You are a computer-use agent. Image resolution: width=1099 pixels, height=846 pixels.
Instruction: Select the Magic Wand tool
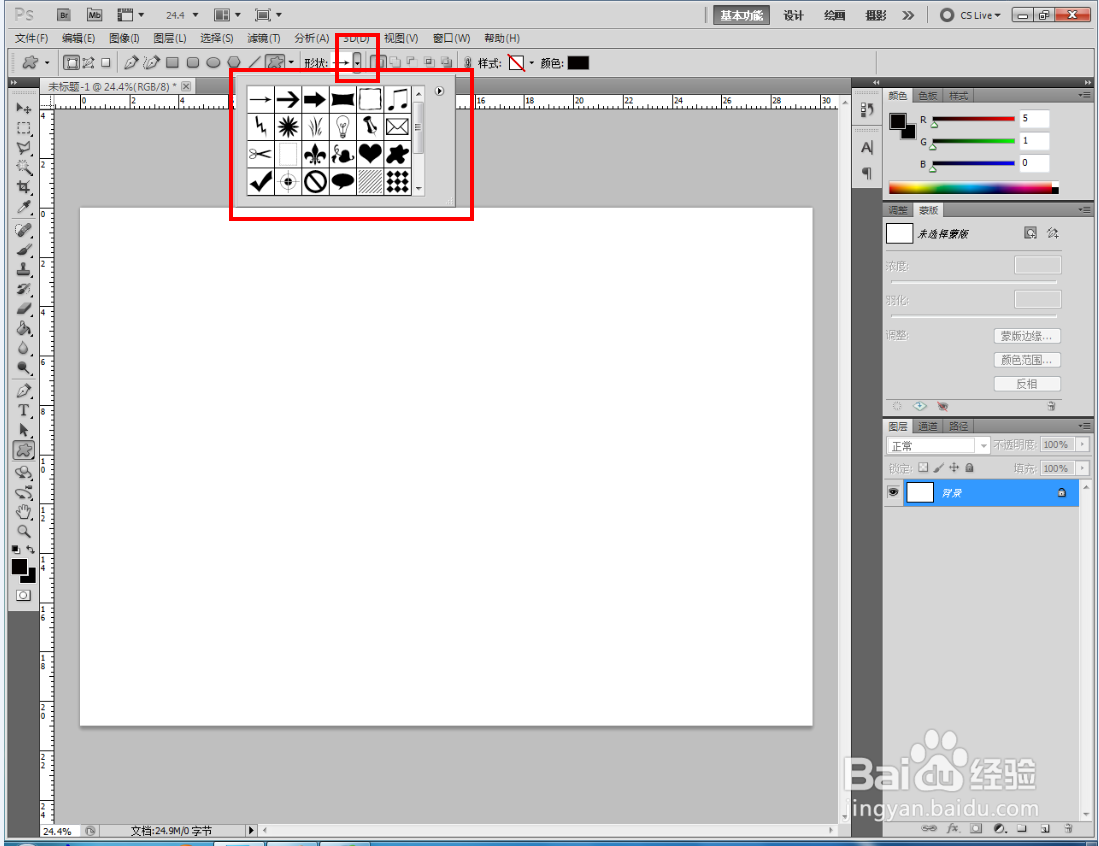(x=24, y=168)
